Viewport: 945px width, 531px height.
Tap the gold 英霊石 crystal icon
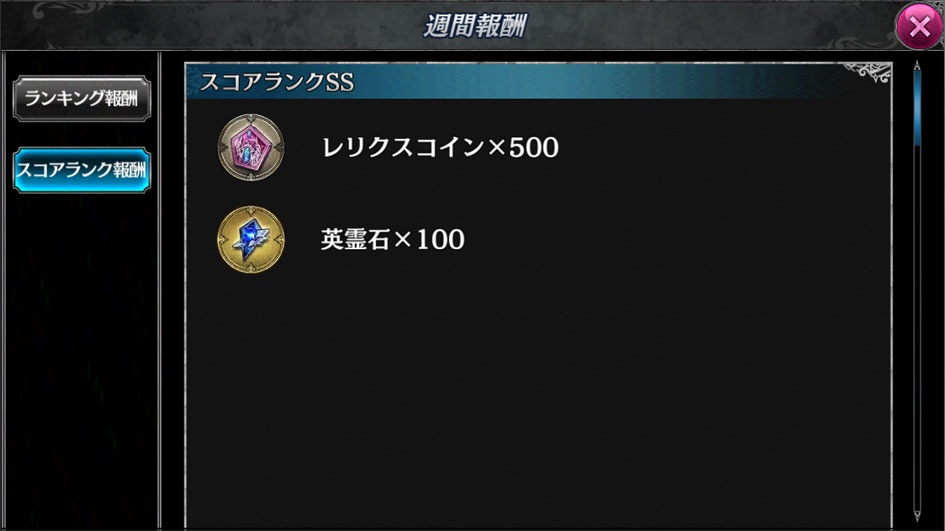(x=251, y=239)
